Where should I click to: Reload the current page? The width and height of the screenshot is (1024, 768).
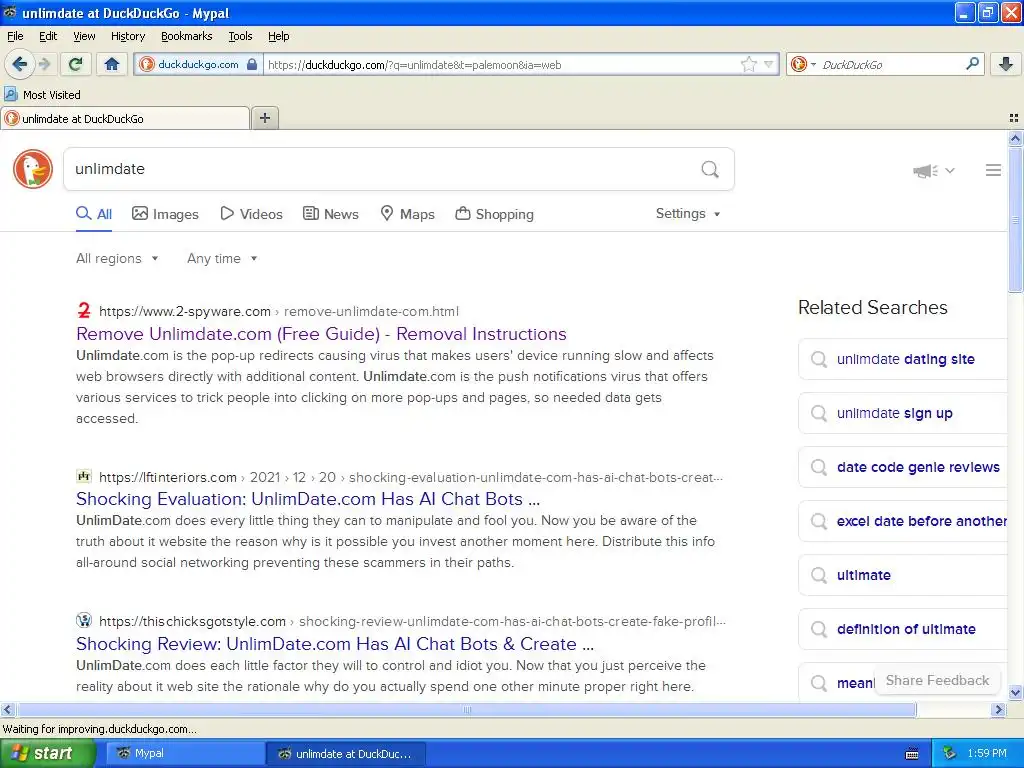point(75,64)
